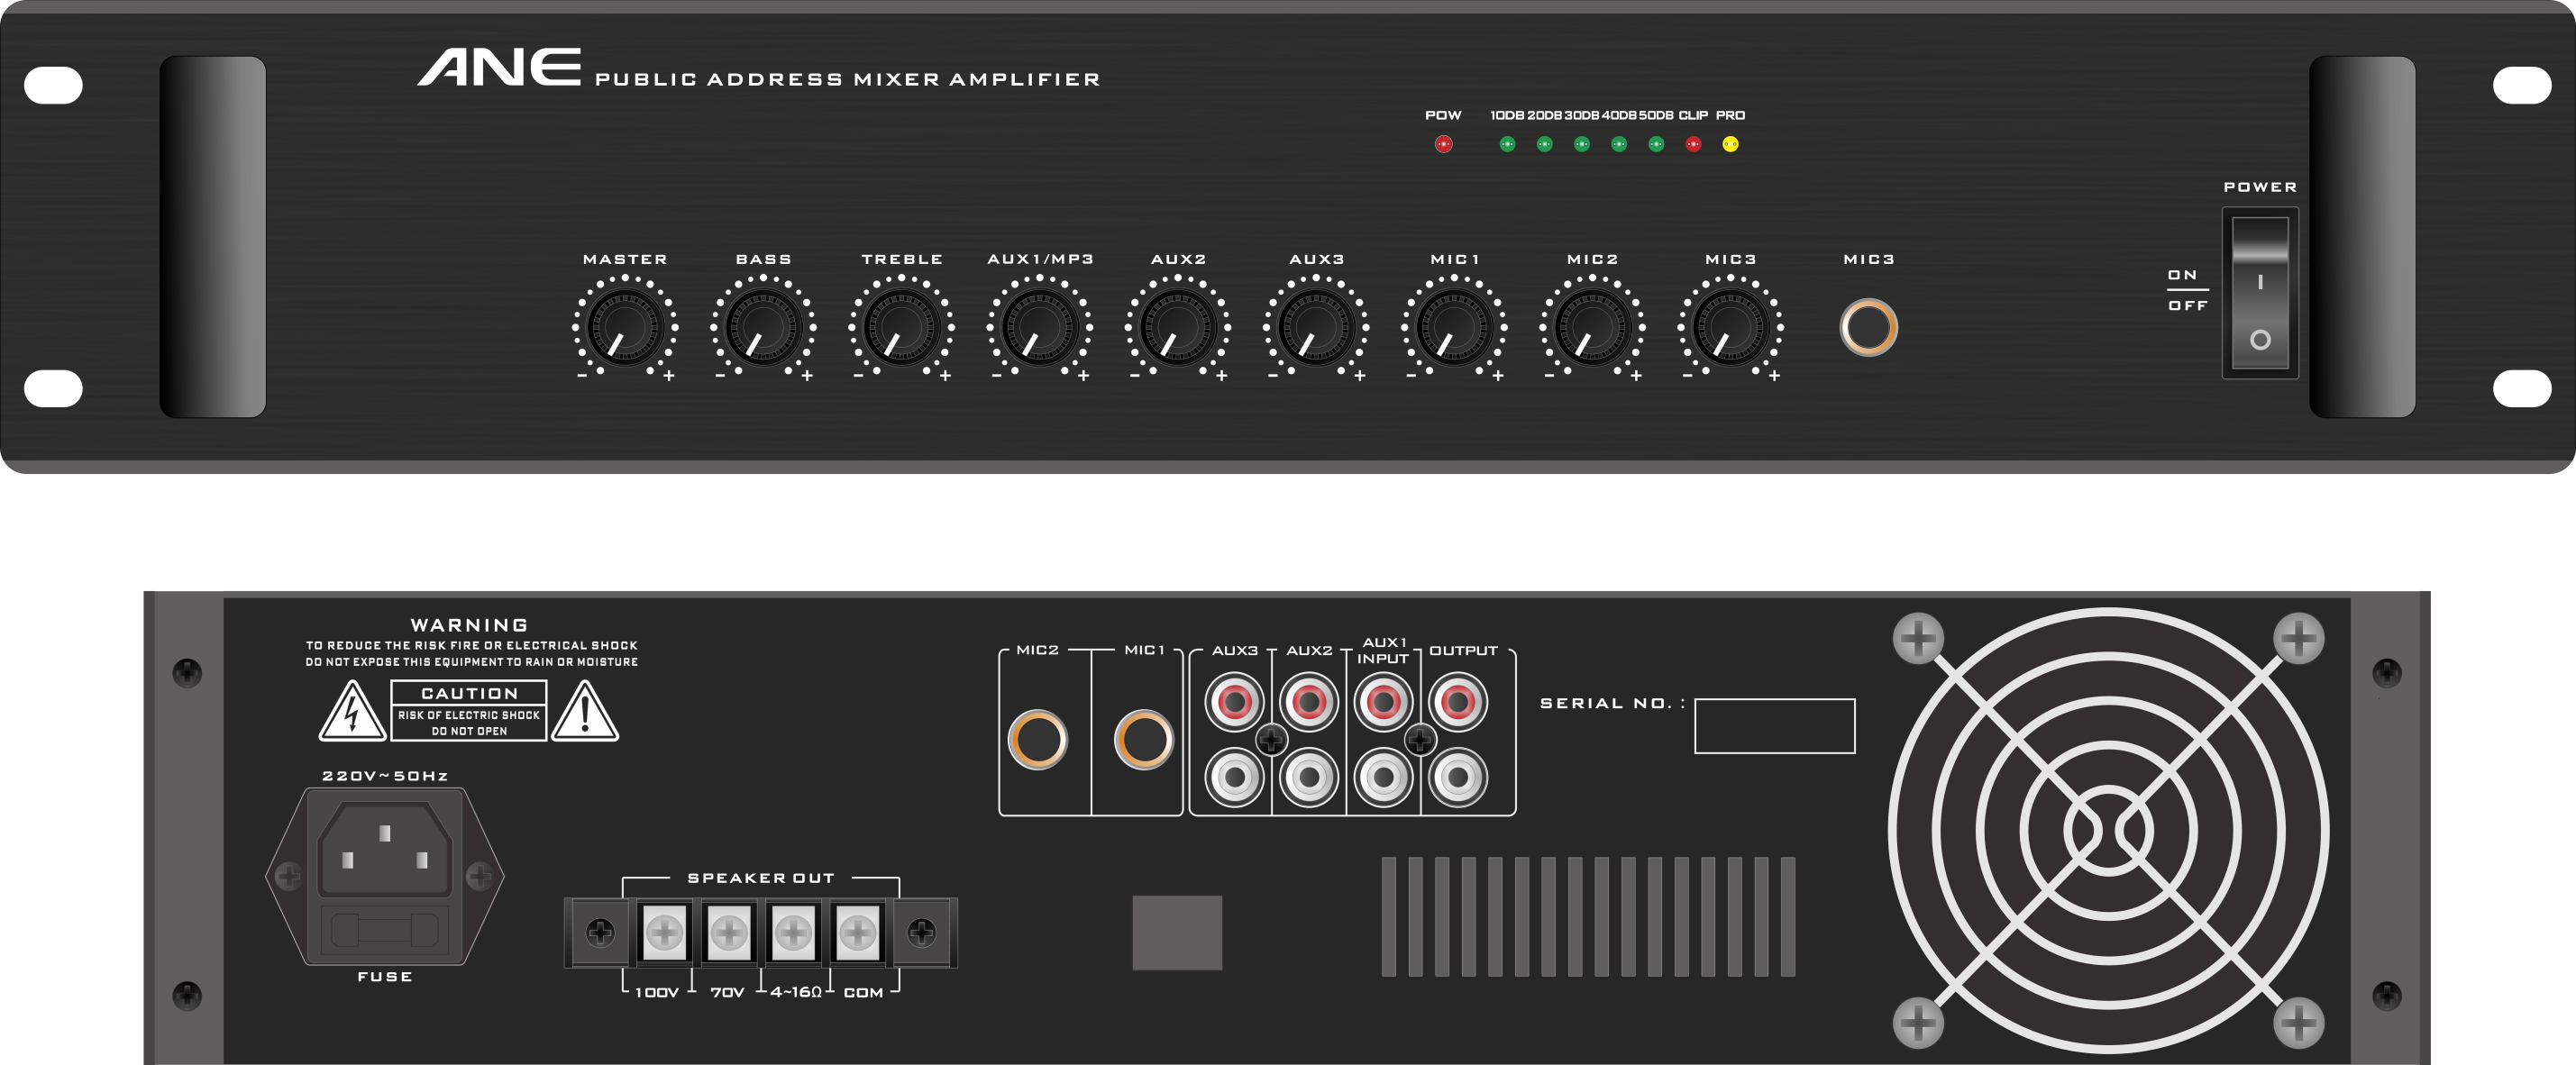Click the yellow PRO indicator light
Viewport: 2576px width, 1065px height.
pos(1730,144)
